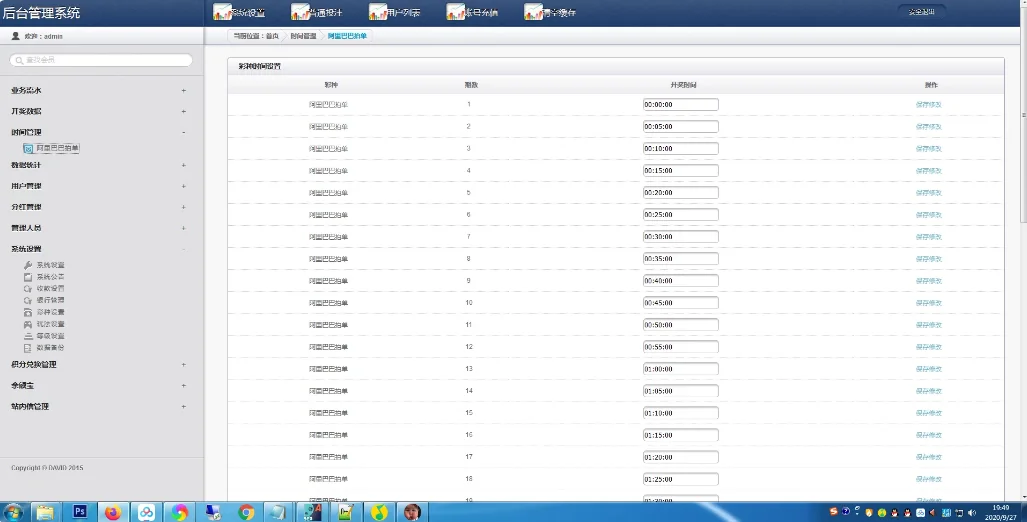Expand the 业务流水 sidebar section

(183, 90)
